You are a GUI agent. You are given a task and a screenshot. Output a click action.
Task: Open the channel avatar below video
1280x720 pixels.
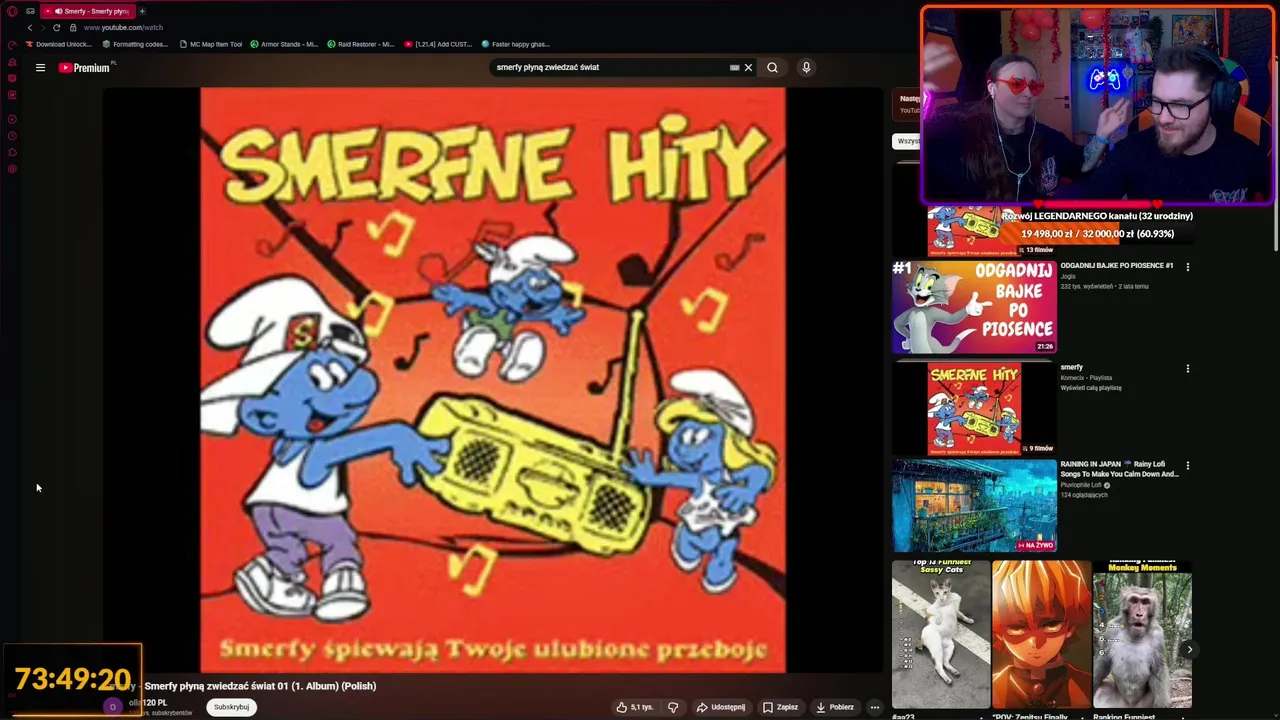(x=112, y=706)
